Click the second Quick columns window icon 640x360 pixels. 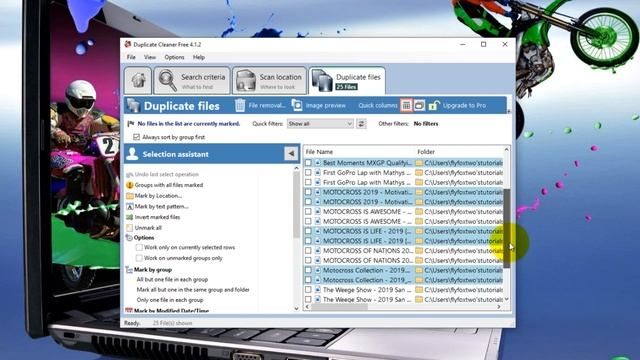419,106
